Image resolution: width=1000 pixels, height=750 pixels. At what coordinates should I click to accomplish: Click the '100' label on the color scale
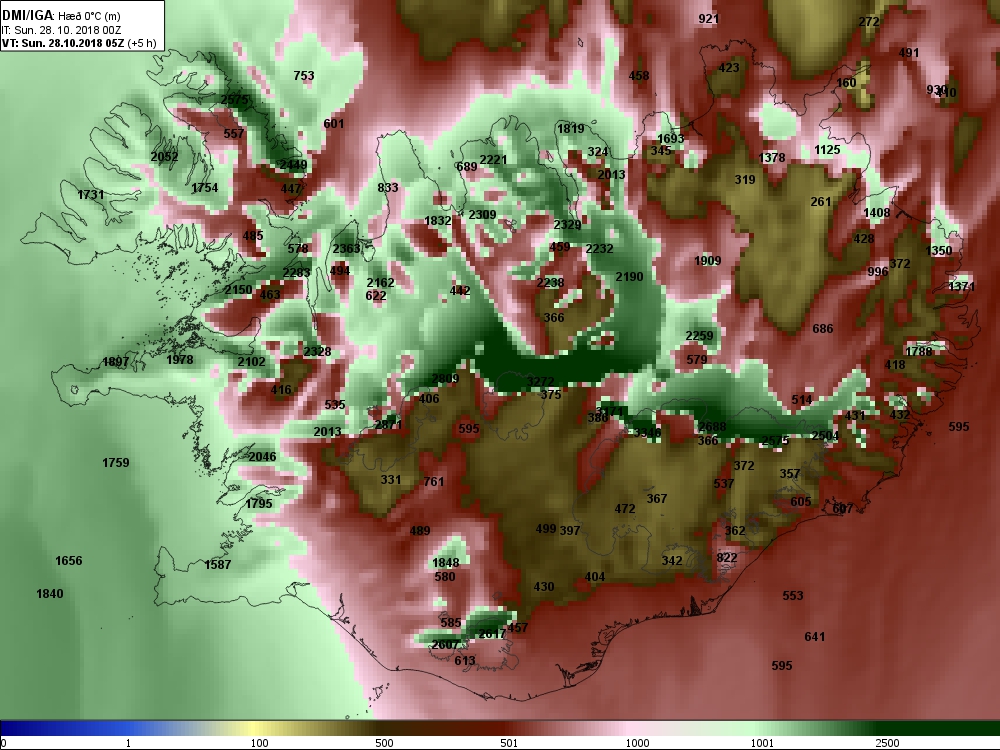click(260, 743)
